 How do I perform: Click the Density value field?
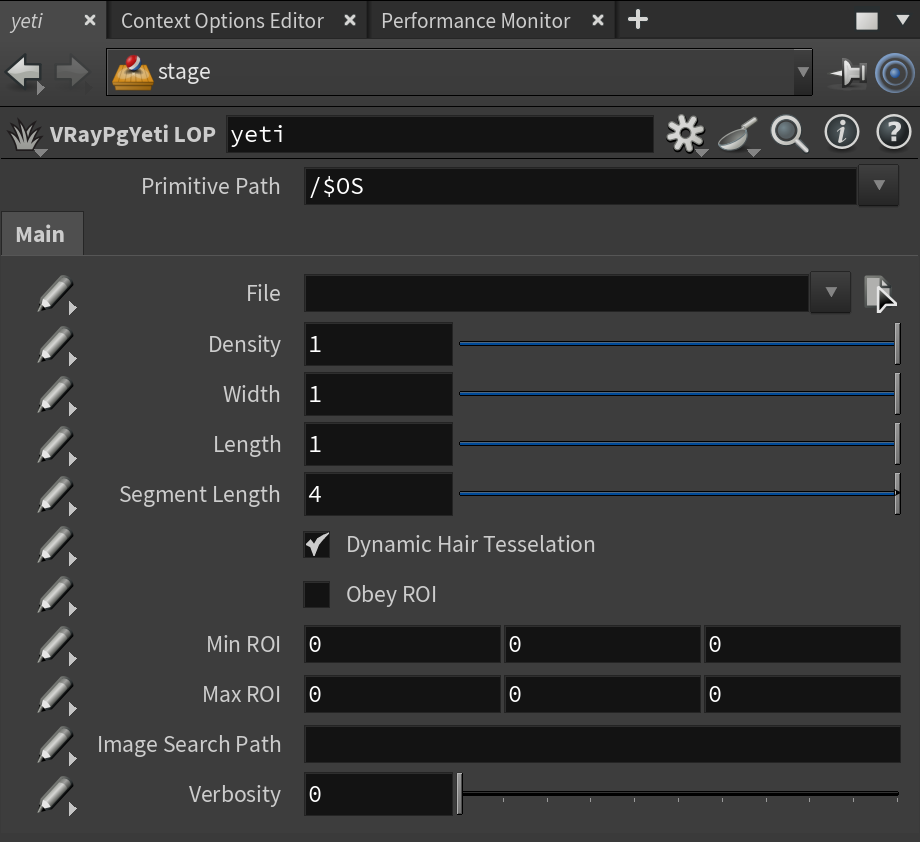click(378, 344)
